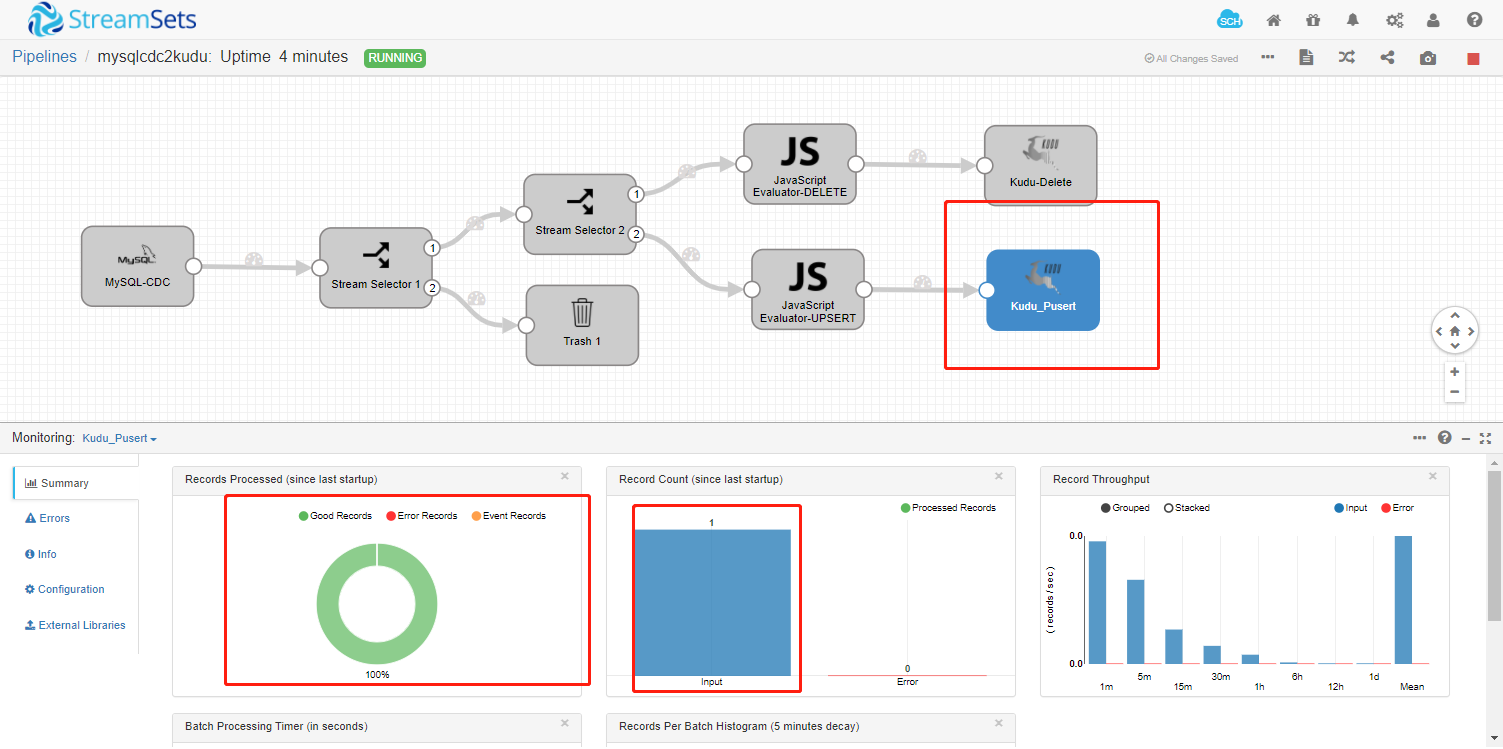Viewport: 1503px width, 749px height.
Task: Maximize the monitoring panel
Action: pos(1486,438)
